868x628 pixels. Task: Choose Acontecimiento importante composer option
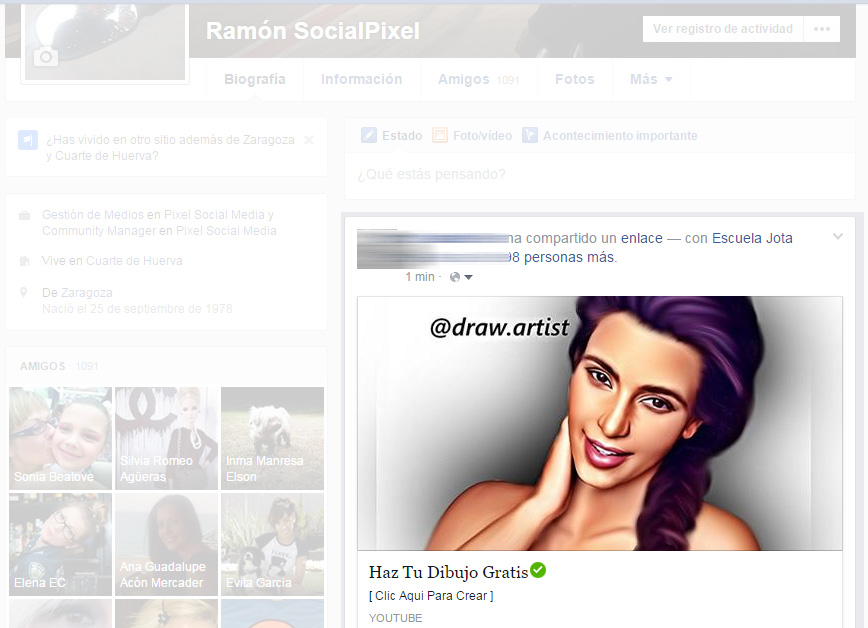pos(609,135)
